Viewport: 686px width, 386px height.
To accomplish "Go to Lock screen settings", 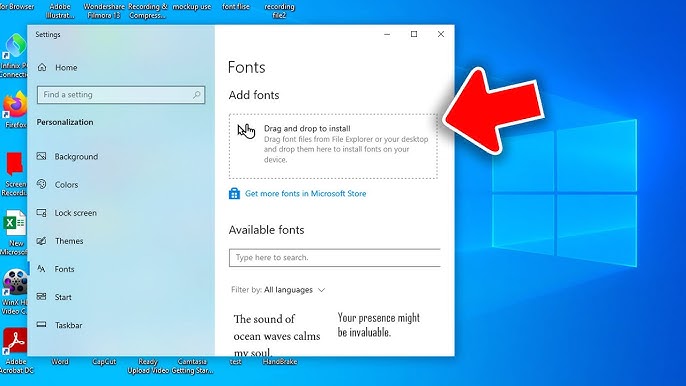I will point(75,213).
